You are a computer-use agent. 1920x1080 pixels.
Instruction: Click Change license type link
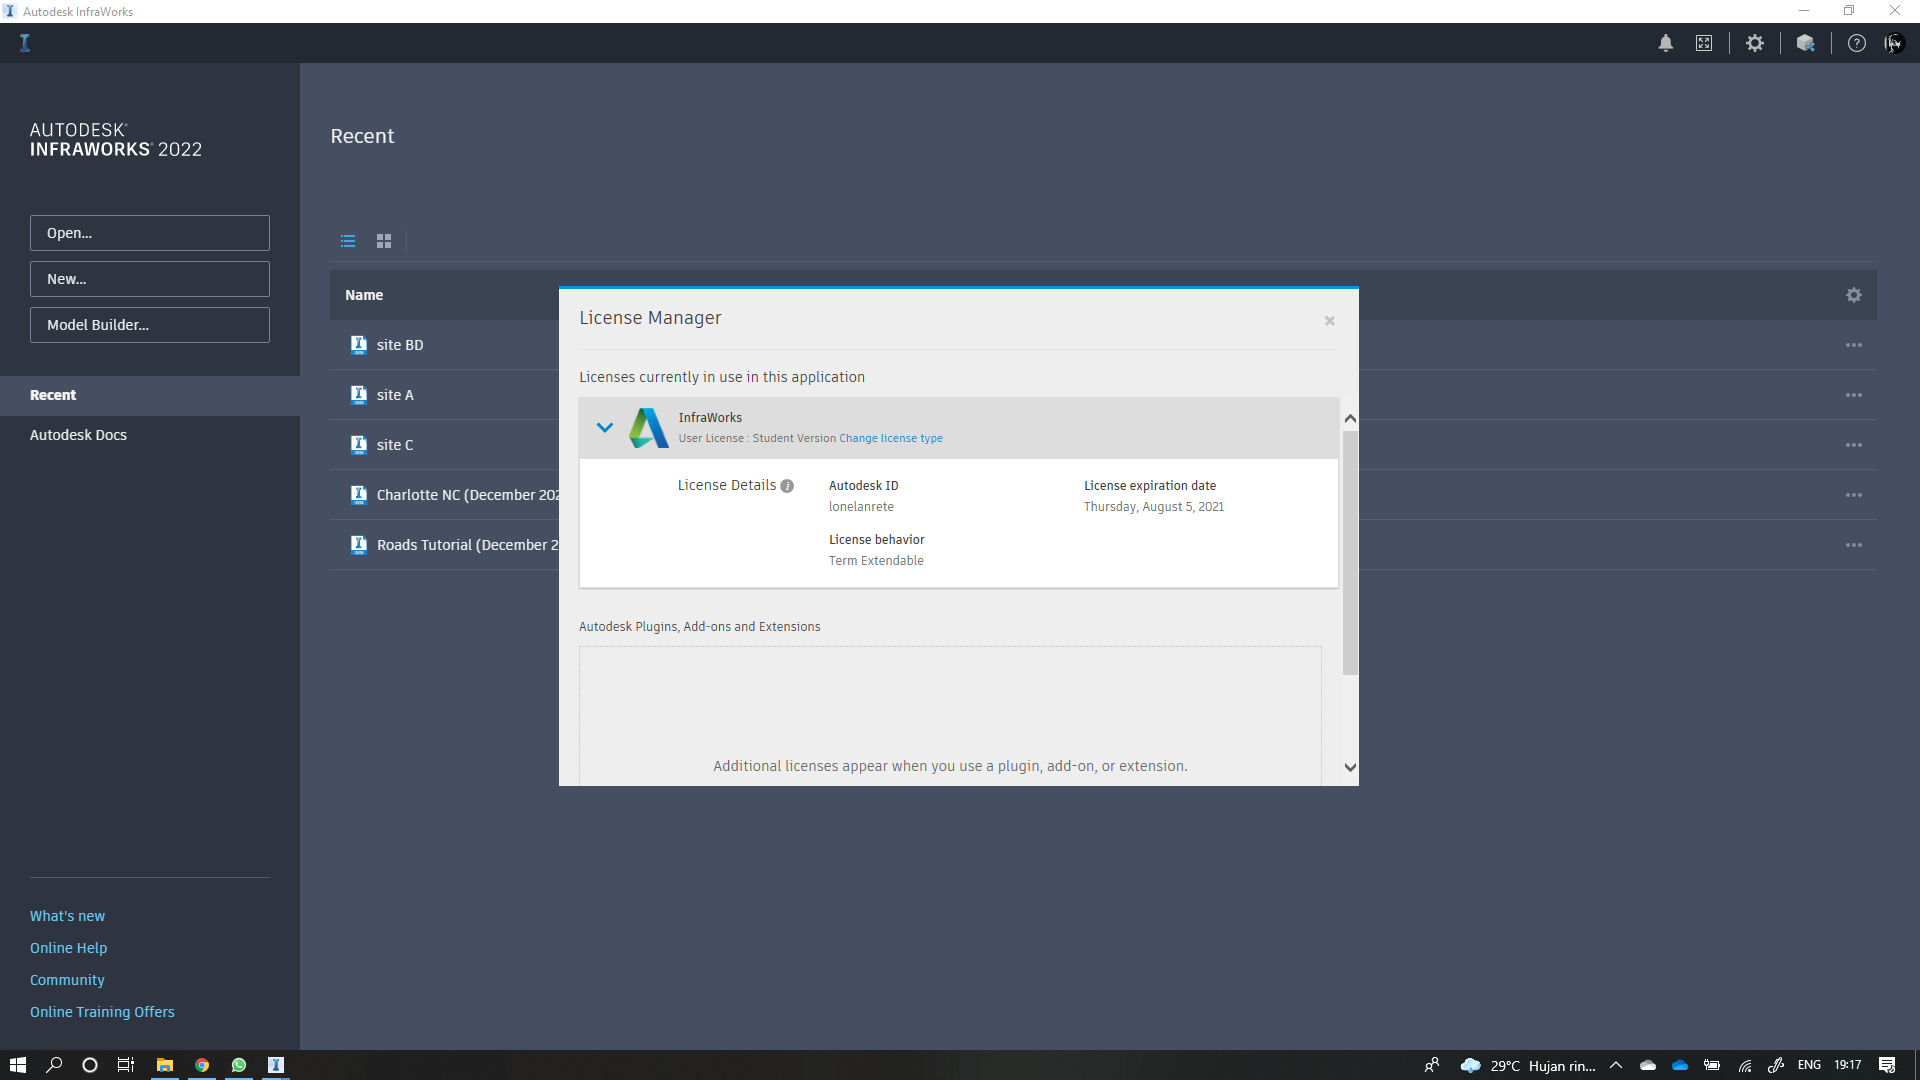click(890, 438)
